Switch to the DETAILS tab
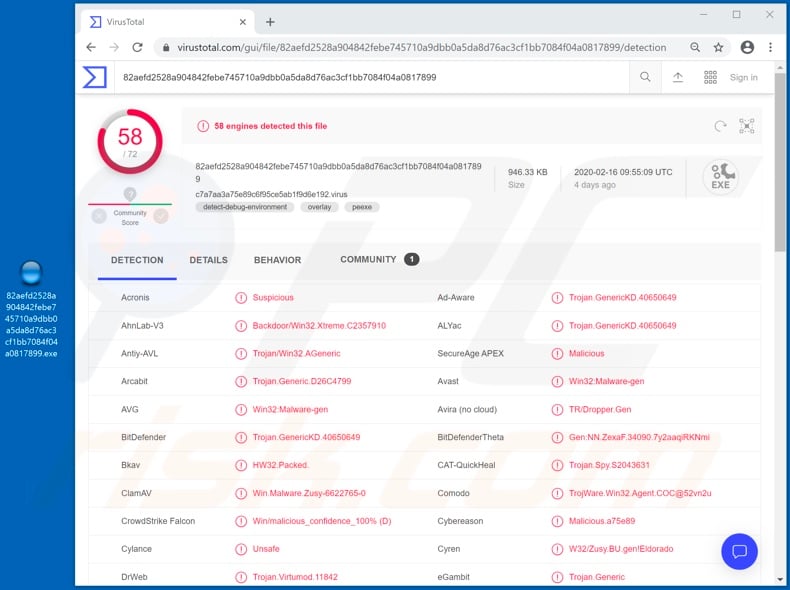Screen dimensions: 790x590 [209, 260]
